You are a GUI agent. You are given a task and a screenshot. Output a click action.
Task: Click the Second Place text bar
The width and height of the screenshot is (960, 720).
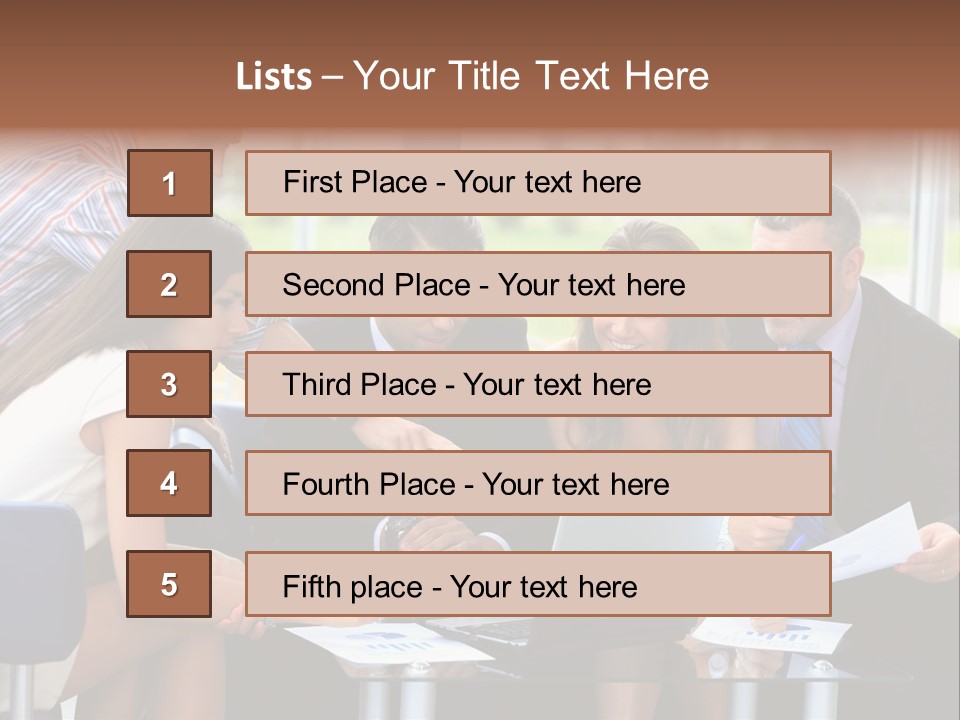[x=538, y=284]
